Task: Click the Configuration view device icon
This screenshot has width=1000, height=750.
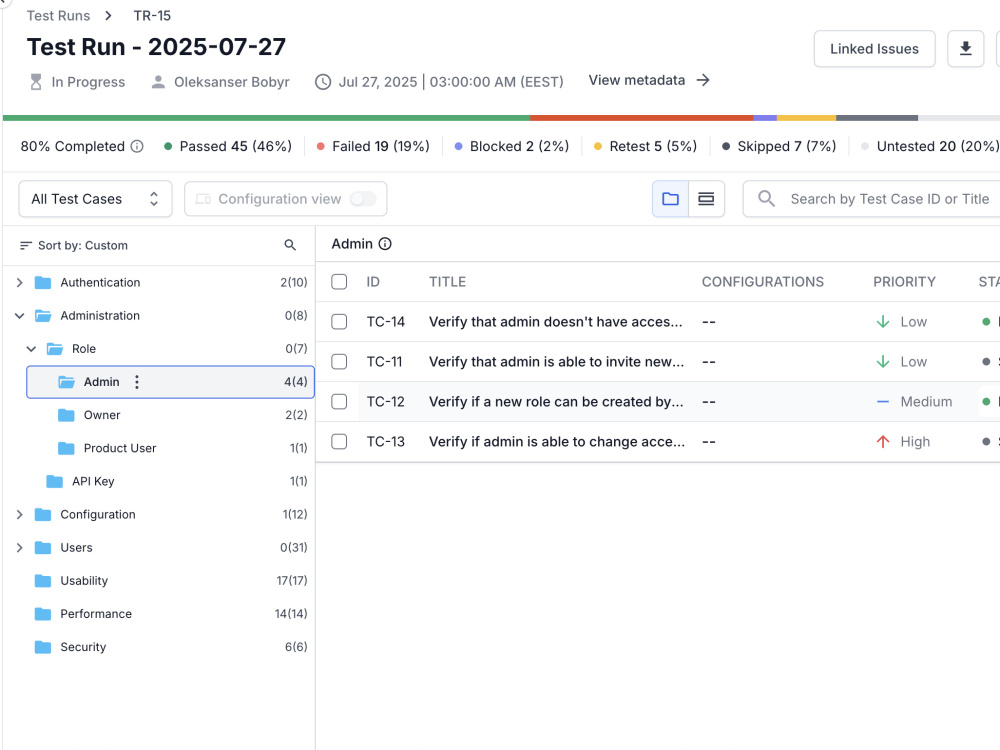Action: (203, 199)
